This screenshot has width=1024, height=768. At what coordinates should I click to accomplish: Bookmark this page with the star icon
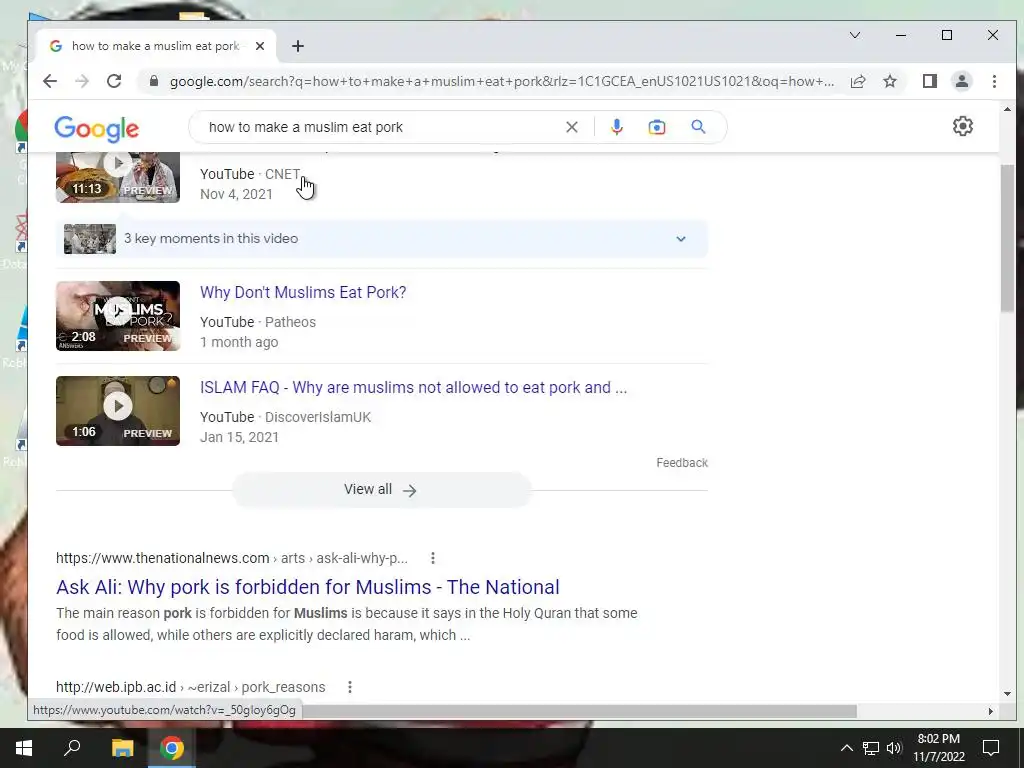point(889,81)
